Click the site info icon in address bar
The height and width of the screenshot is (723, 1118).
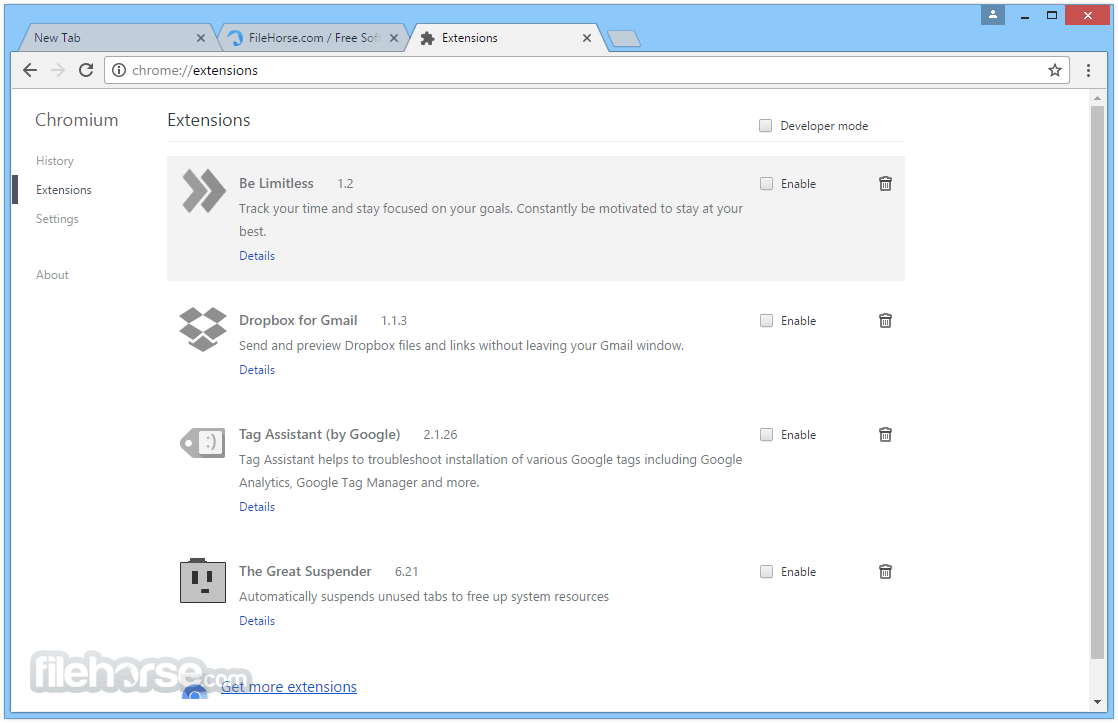119,70
